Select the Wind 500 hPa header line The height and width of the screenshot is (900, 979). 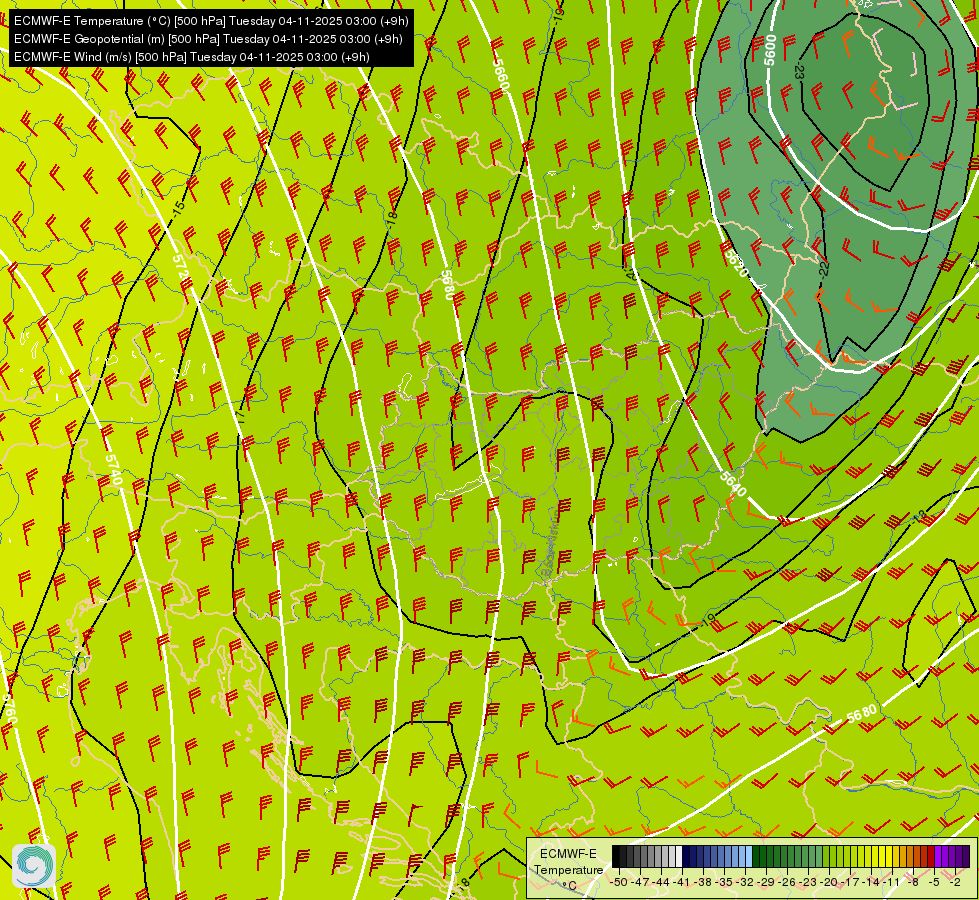point(192,57)
